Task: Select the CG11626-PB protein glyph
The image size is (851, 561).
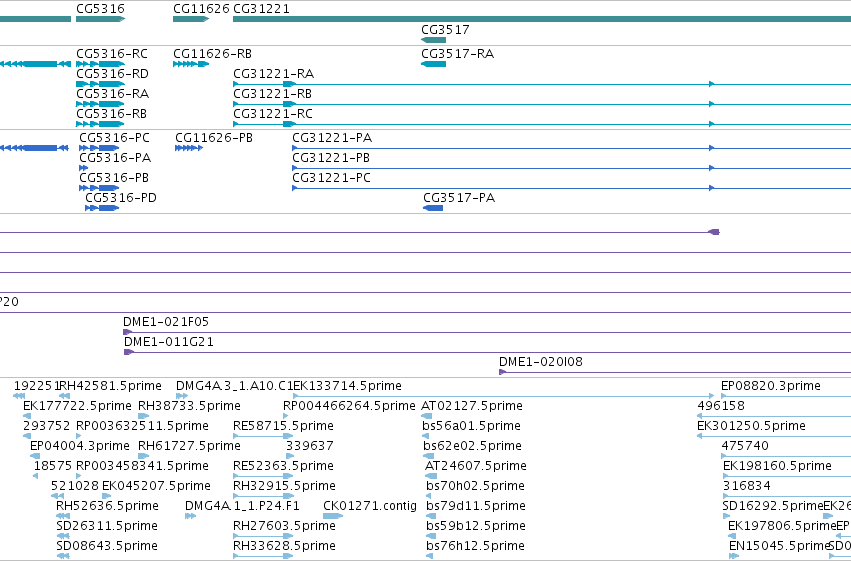Action: tap(189, 148)
